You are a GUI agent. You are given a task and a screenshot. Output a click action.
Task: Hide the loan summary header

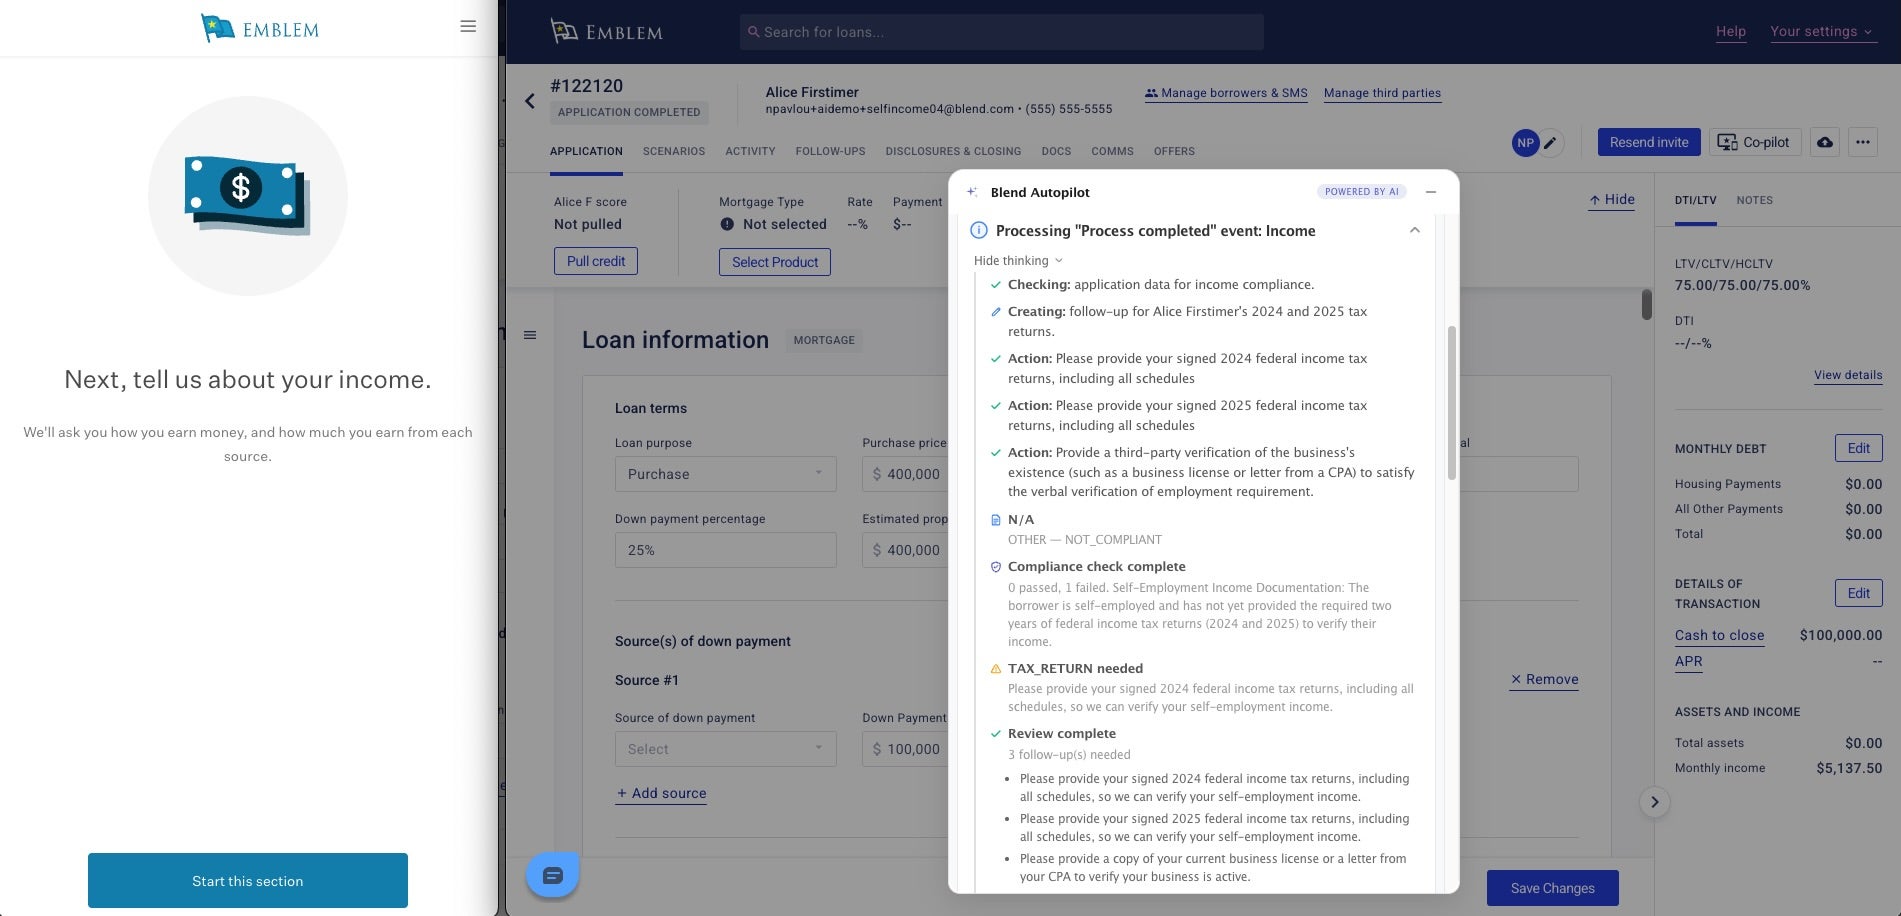[x=1612, y=200]
